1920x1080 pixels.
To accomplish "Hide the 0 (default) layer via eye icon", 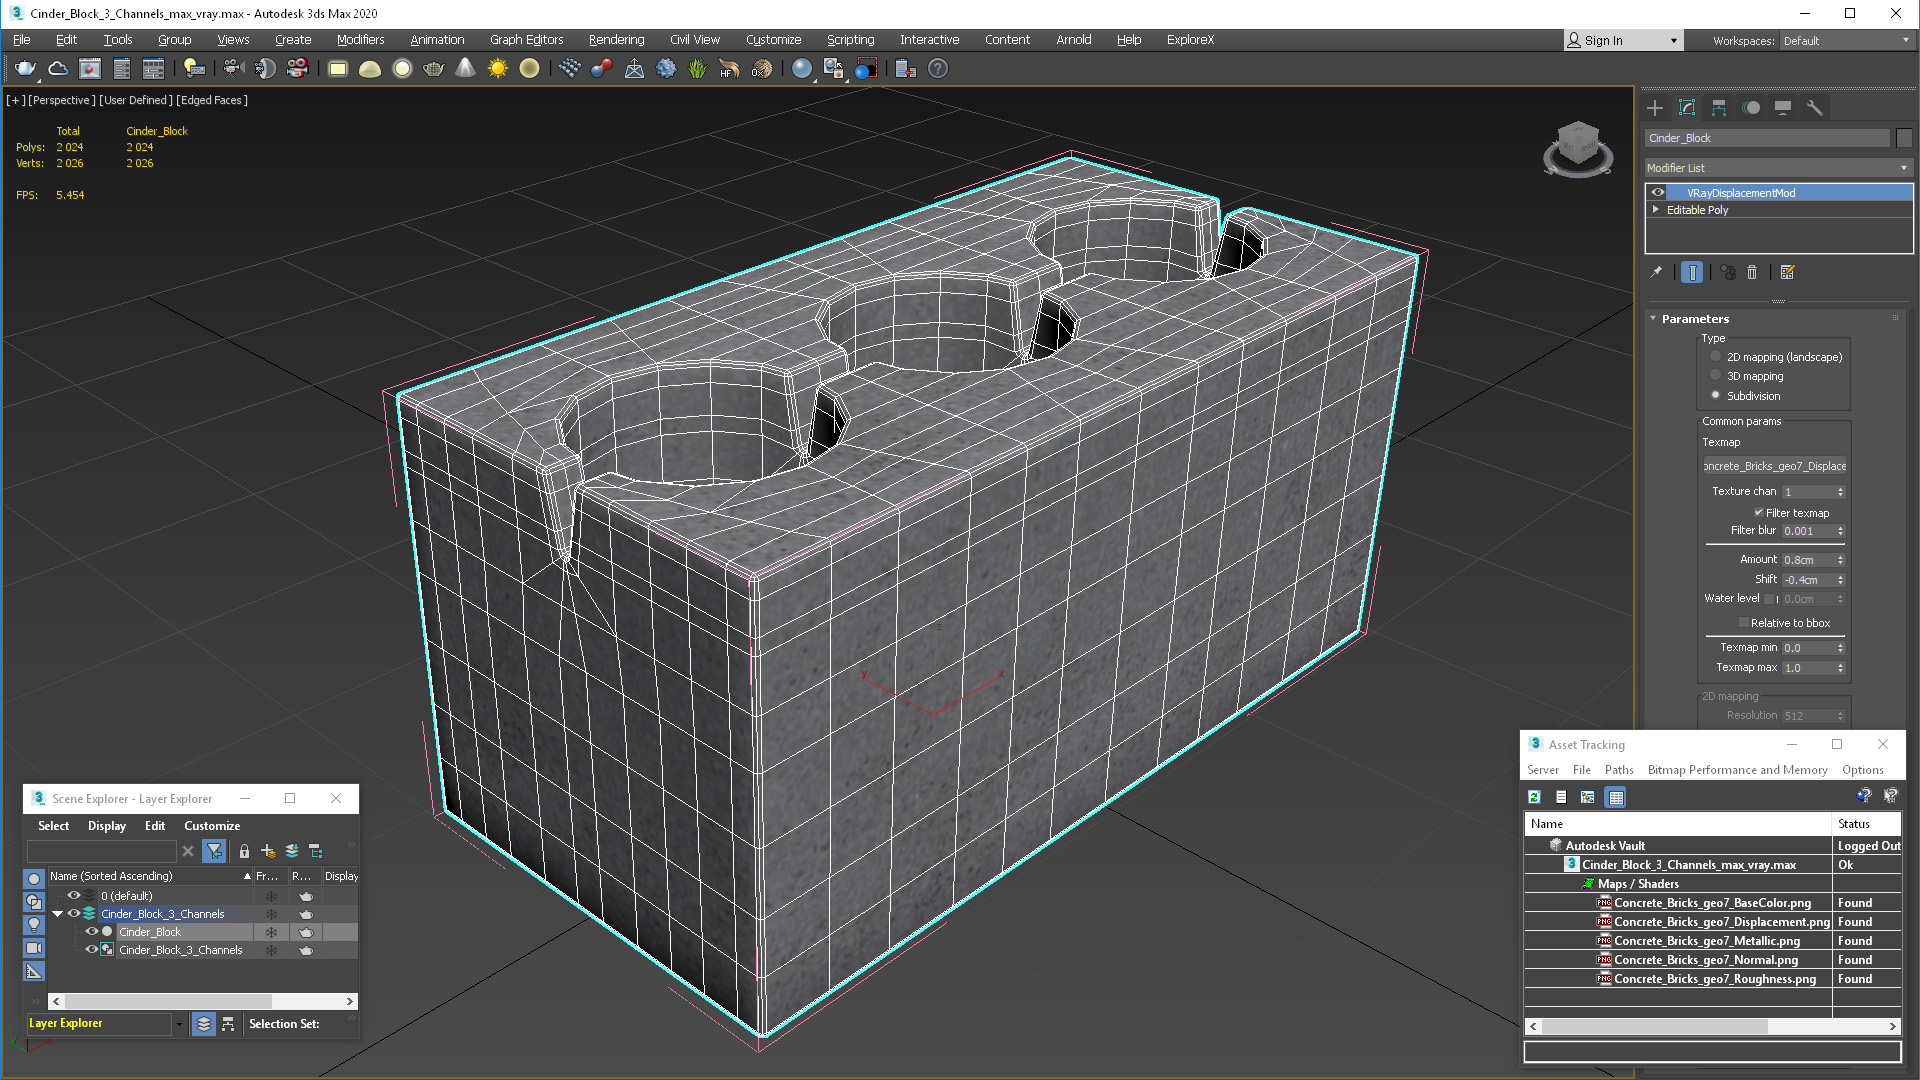I will [x=73, y=895].
